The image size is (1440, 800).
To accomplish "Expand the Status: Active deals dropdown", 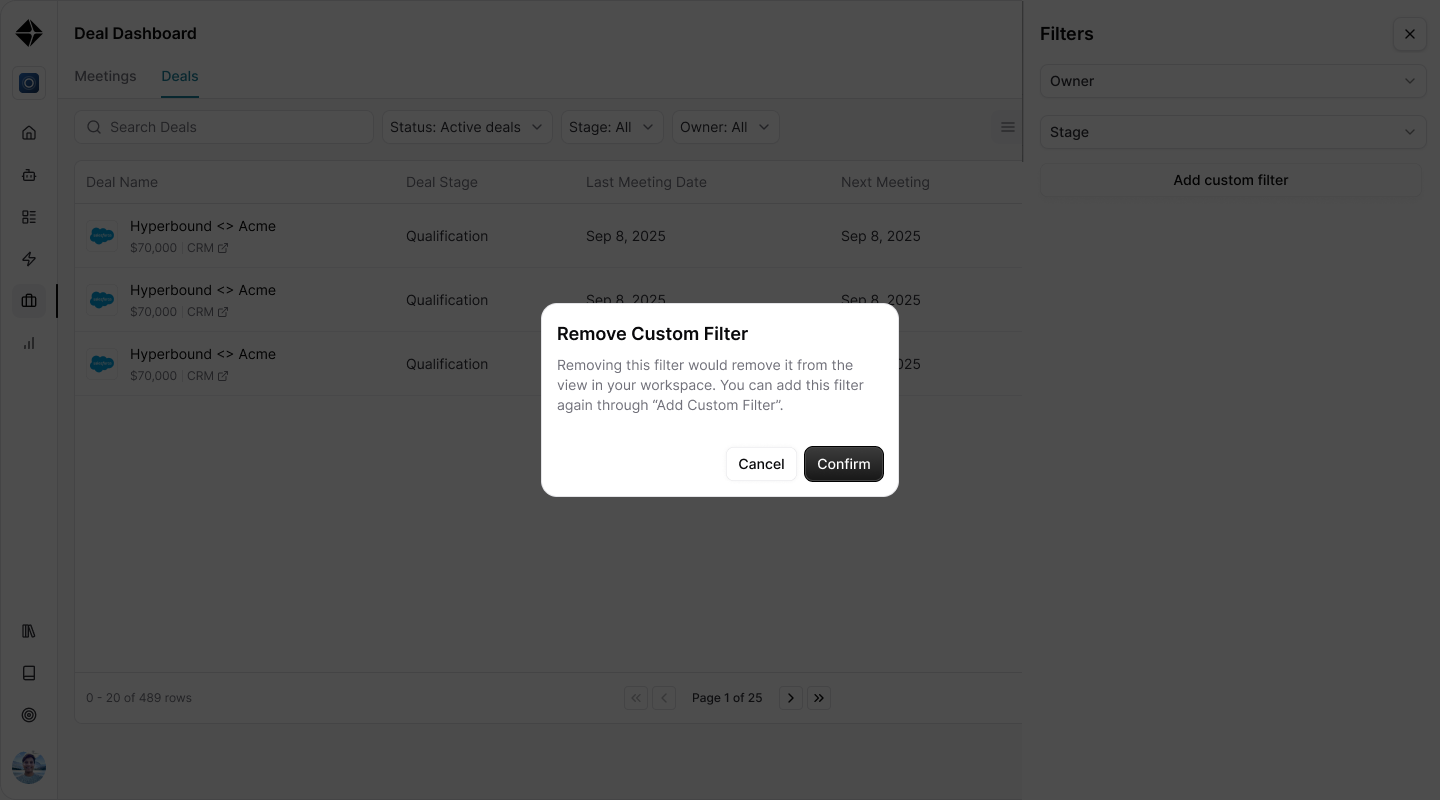I will point(467,127).
